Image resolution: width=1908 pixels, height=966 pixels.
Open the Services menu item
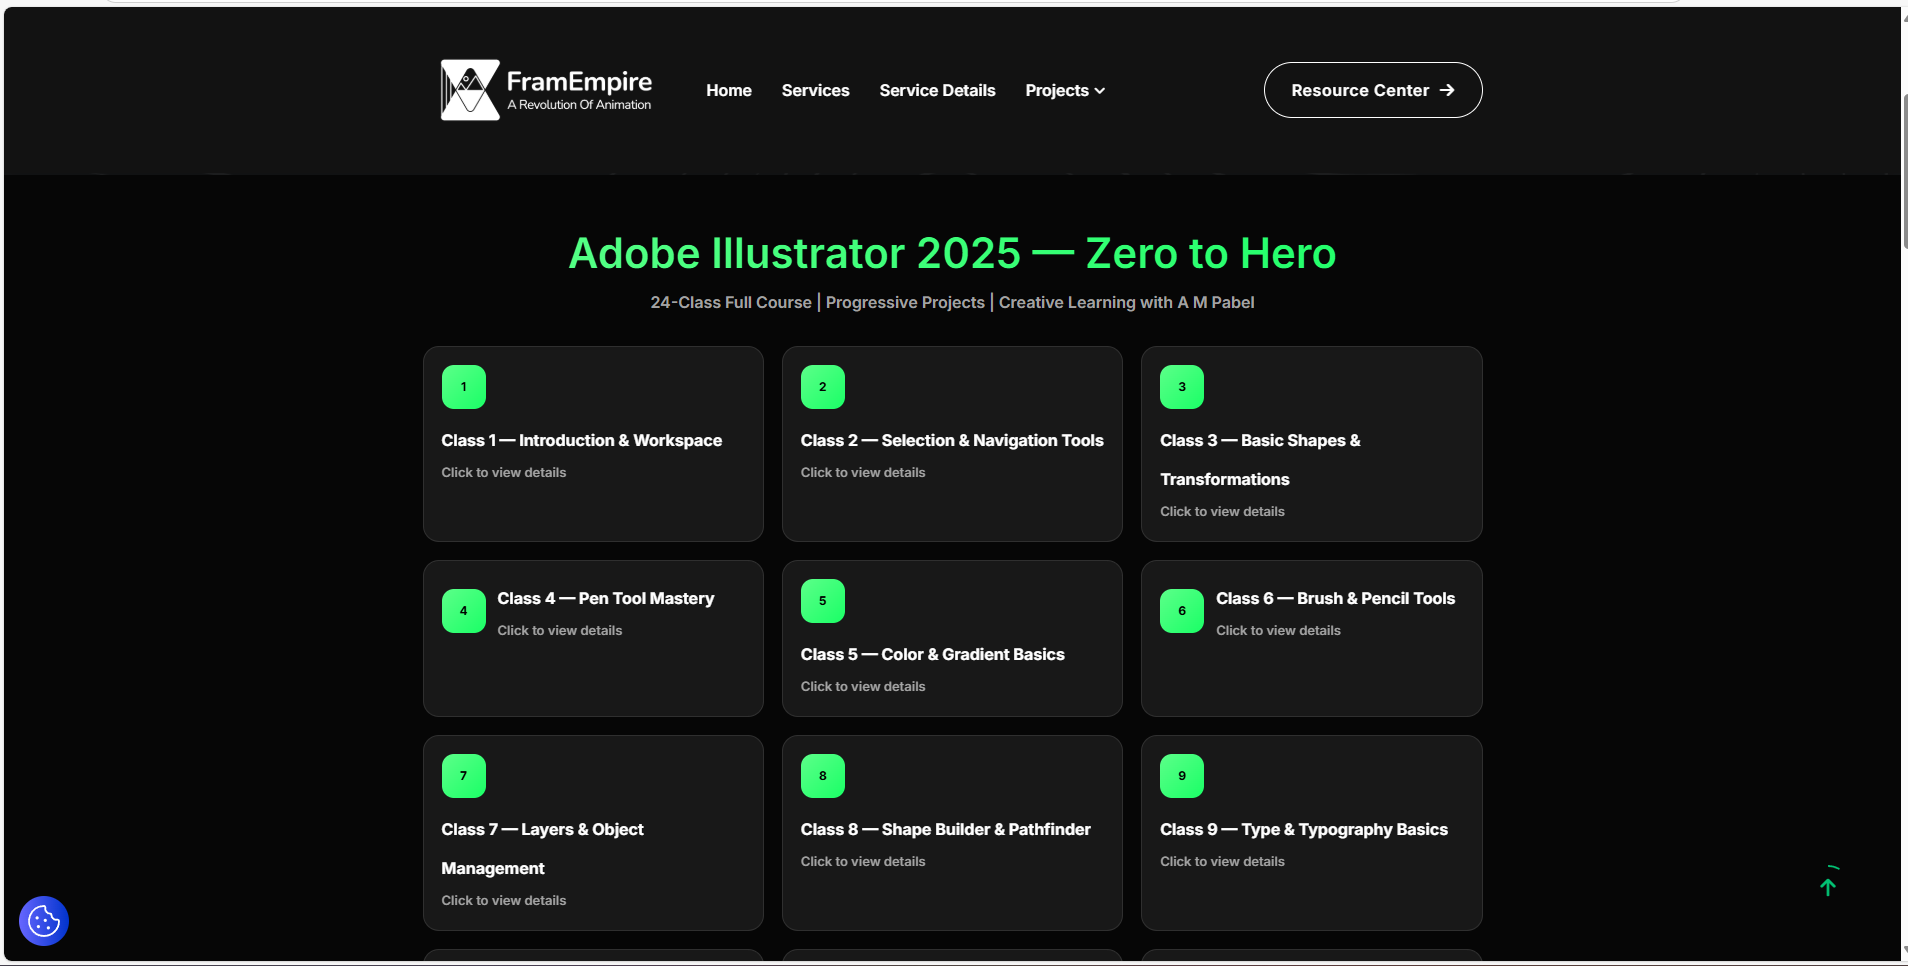tap(815, 90)
